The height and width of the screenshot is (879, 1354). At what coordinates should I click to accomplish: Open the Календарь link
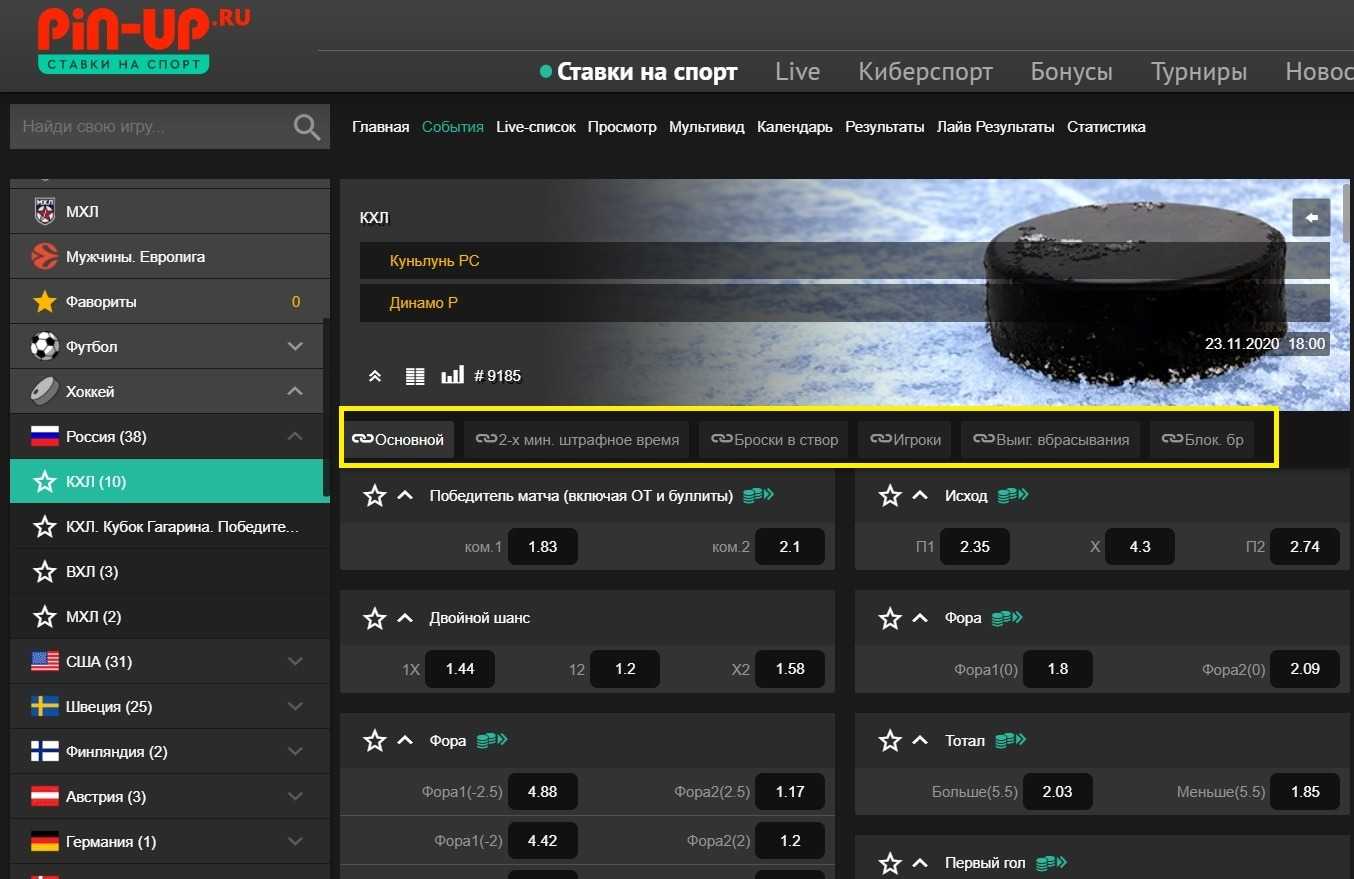[794, 127]
